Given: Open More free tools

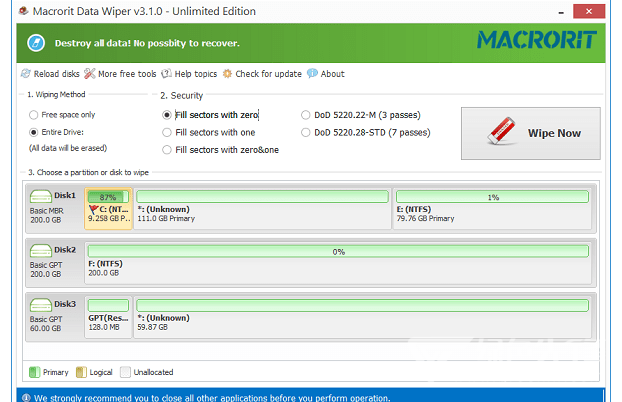Looking at the screenshot, I should pyautogui.click(x=120, y=74).
